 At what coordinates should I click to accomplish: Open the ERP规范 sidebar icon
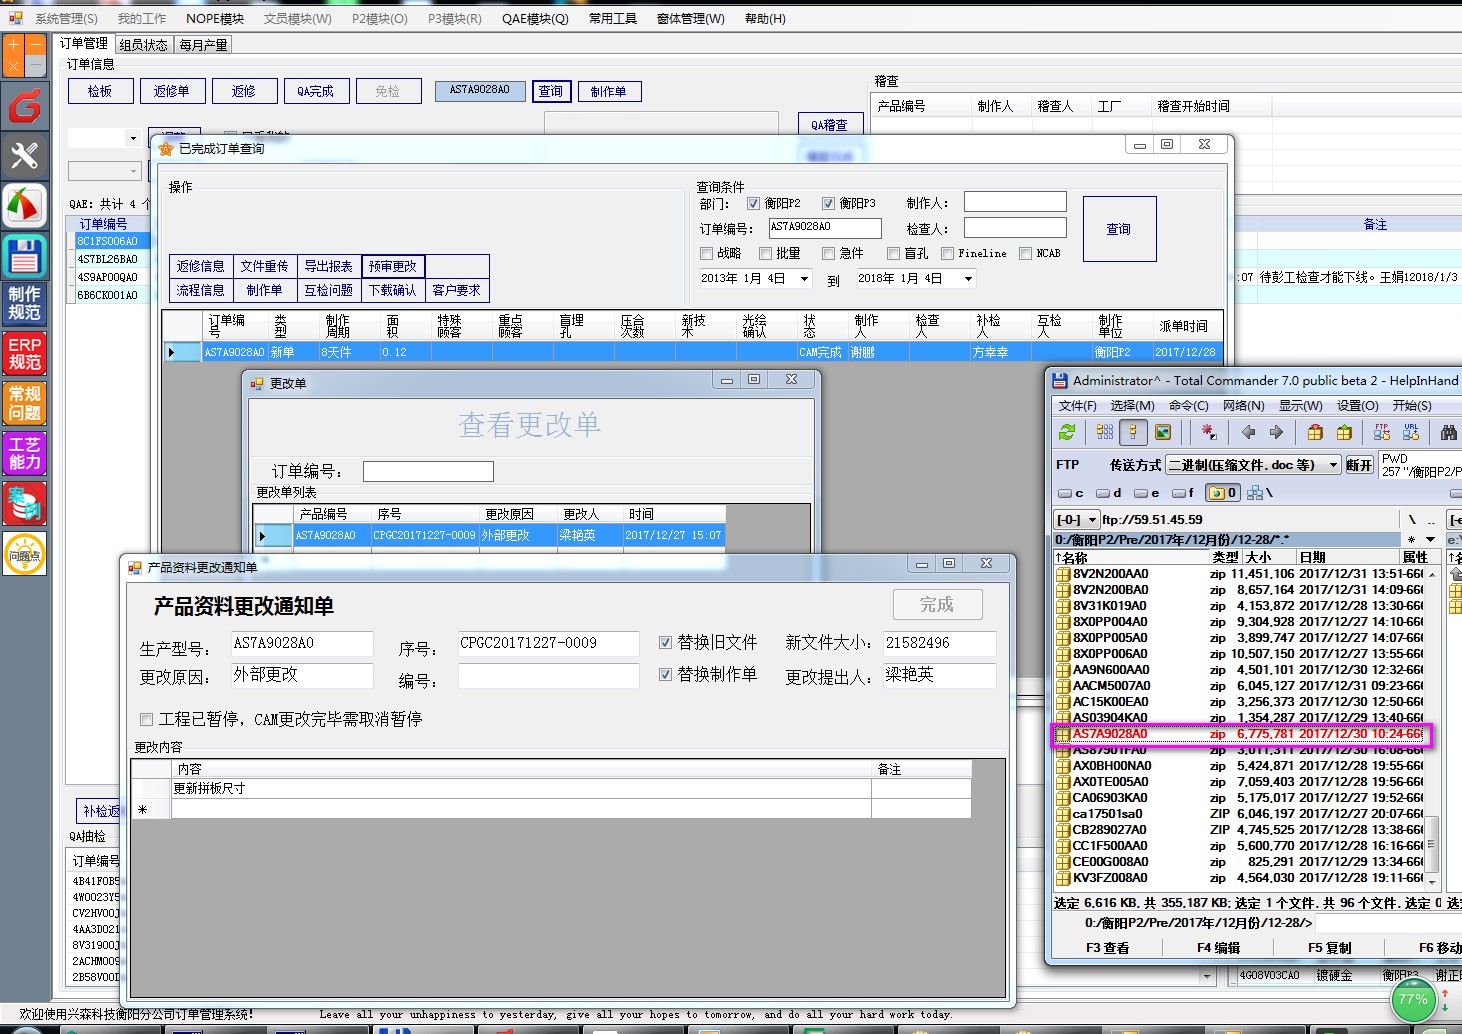24,354
